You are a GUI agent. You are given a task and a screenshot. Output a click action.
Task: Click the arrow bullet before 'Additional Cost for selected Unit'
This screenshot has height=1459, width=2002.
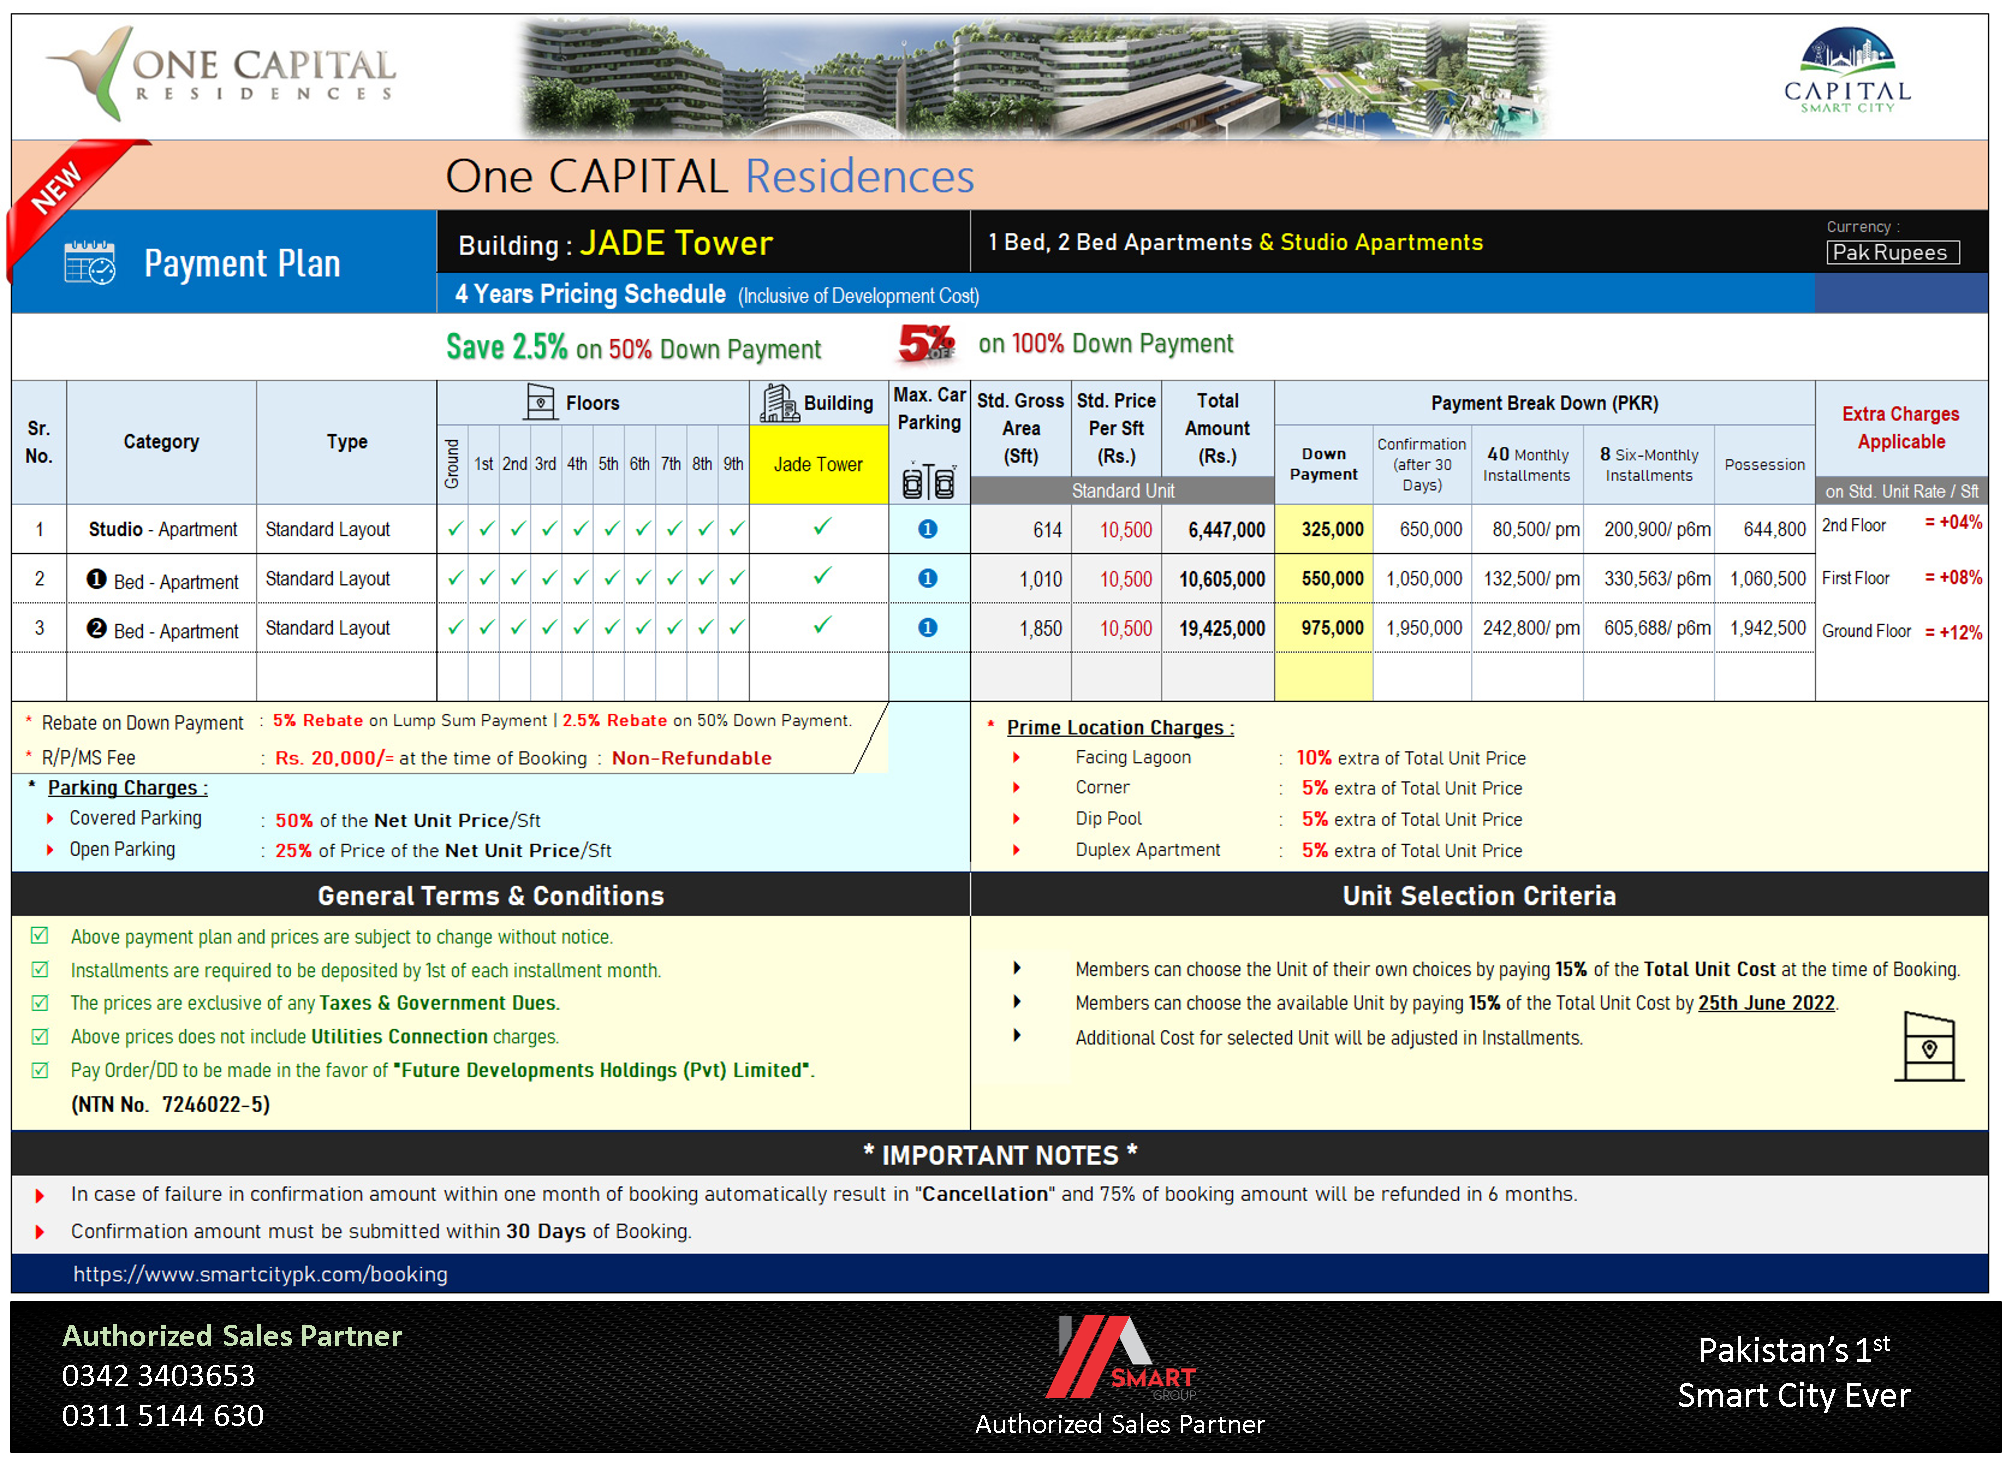(x=1016, y=1036)
